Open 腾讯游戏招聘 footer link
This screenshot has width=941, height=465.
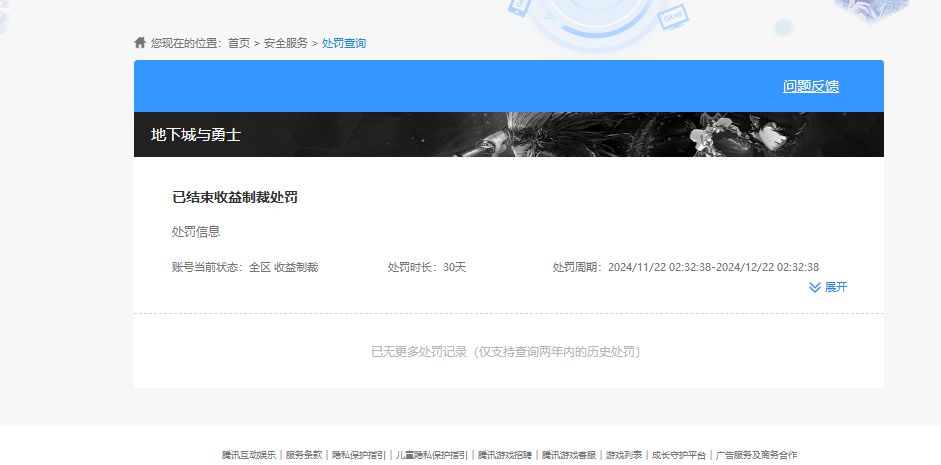[x=505, y=455]
